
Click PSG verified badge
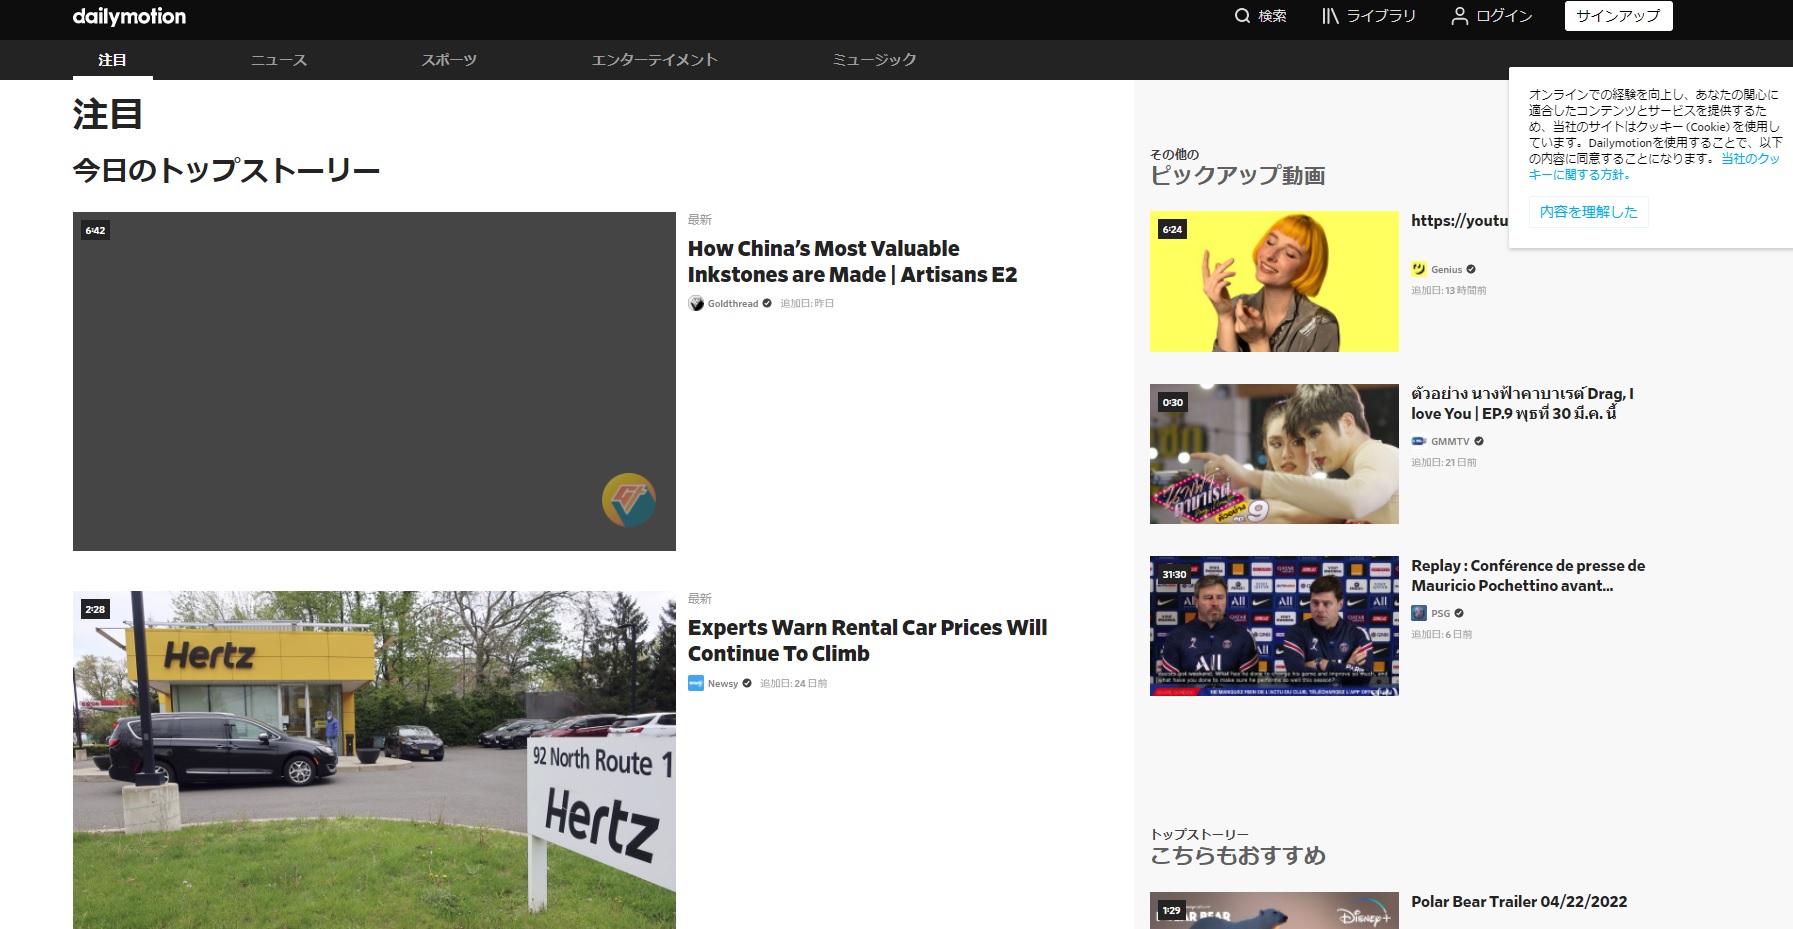click(1459, 614)
